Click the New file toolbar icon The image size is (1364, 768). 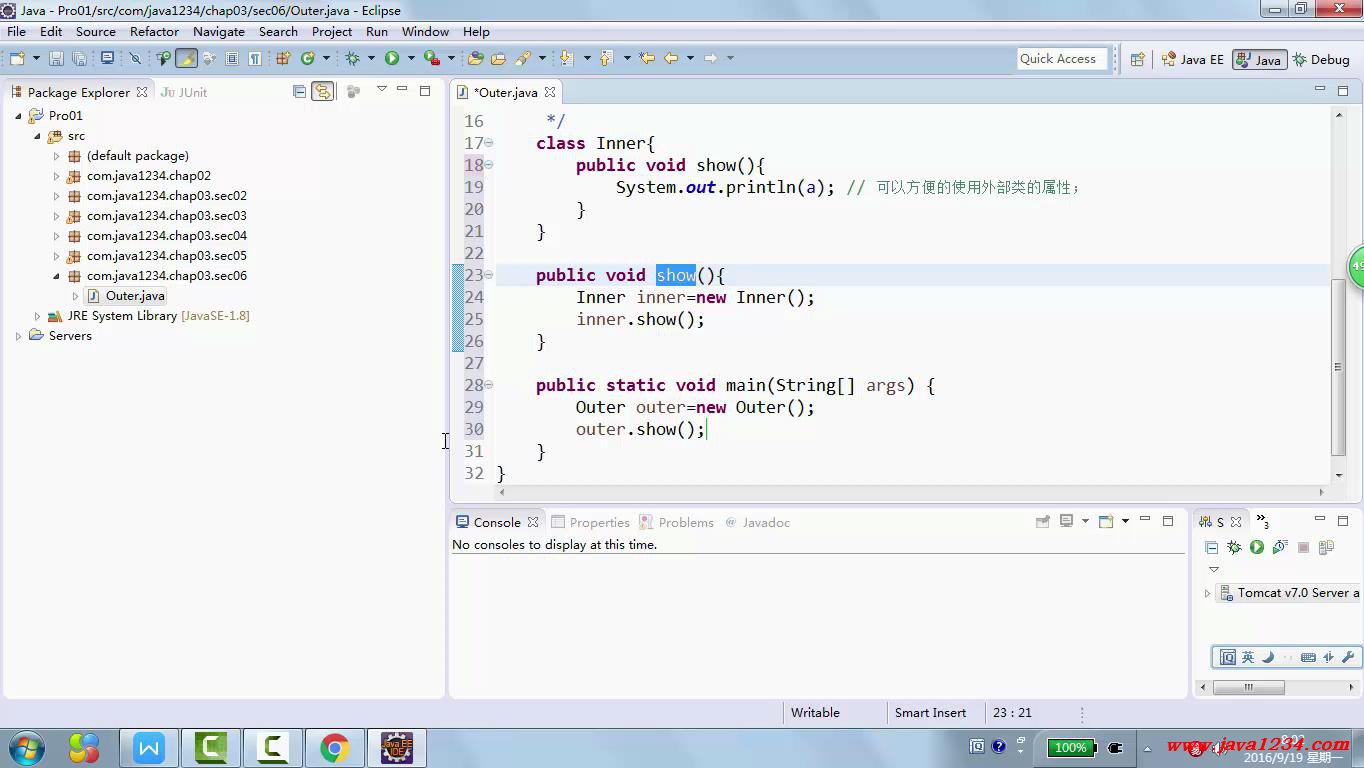[x=17, y=58]
